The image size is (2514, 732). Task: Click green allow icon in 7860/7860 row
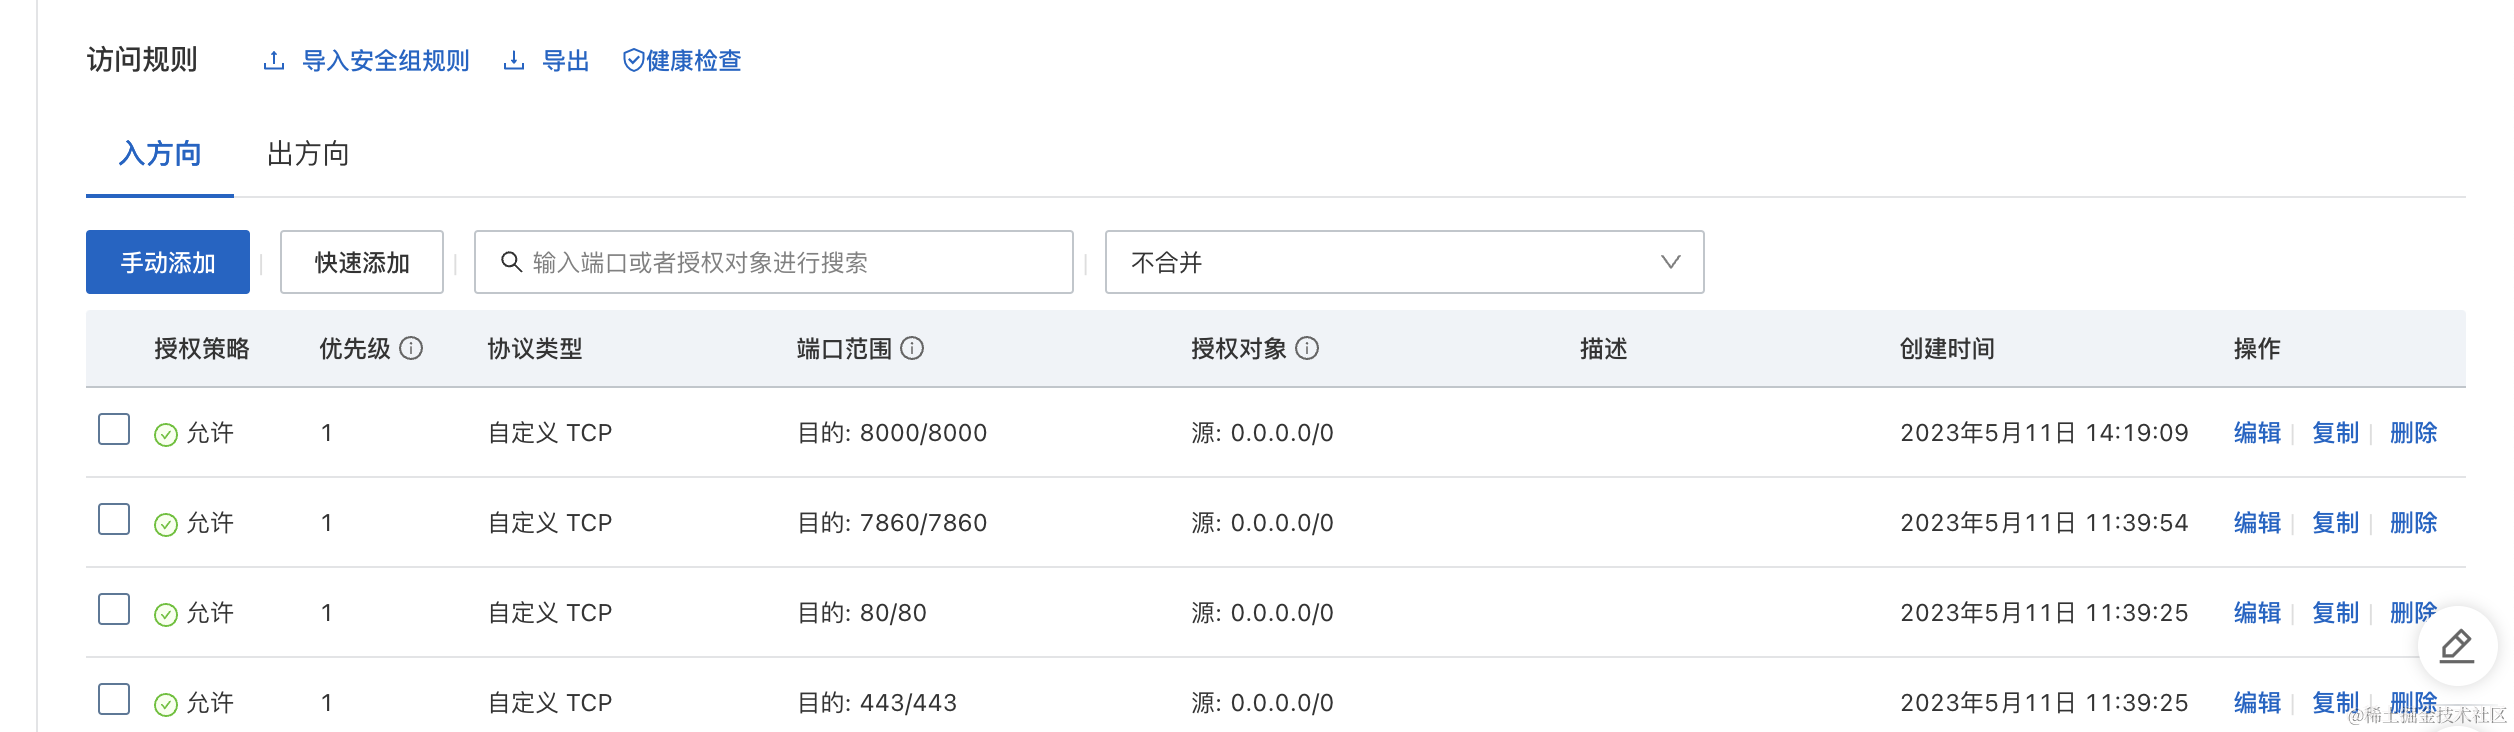(x=166, y=524)
